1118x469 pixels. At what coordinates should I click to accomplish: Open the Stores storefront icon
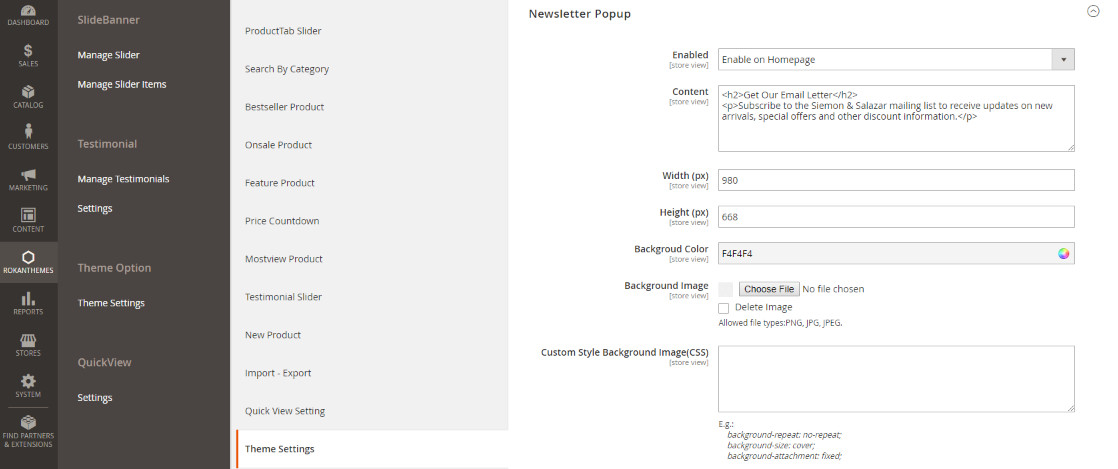pos(29,340)
